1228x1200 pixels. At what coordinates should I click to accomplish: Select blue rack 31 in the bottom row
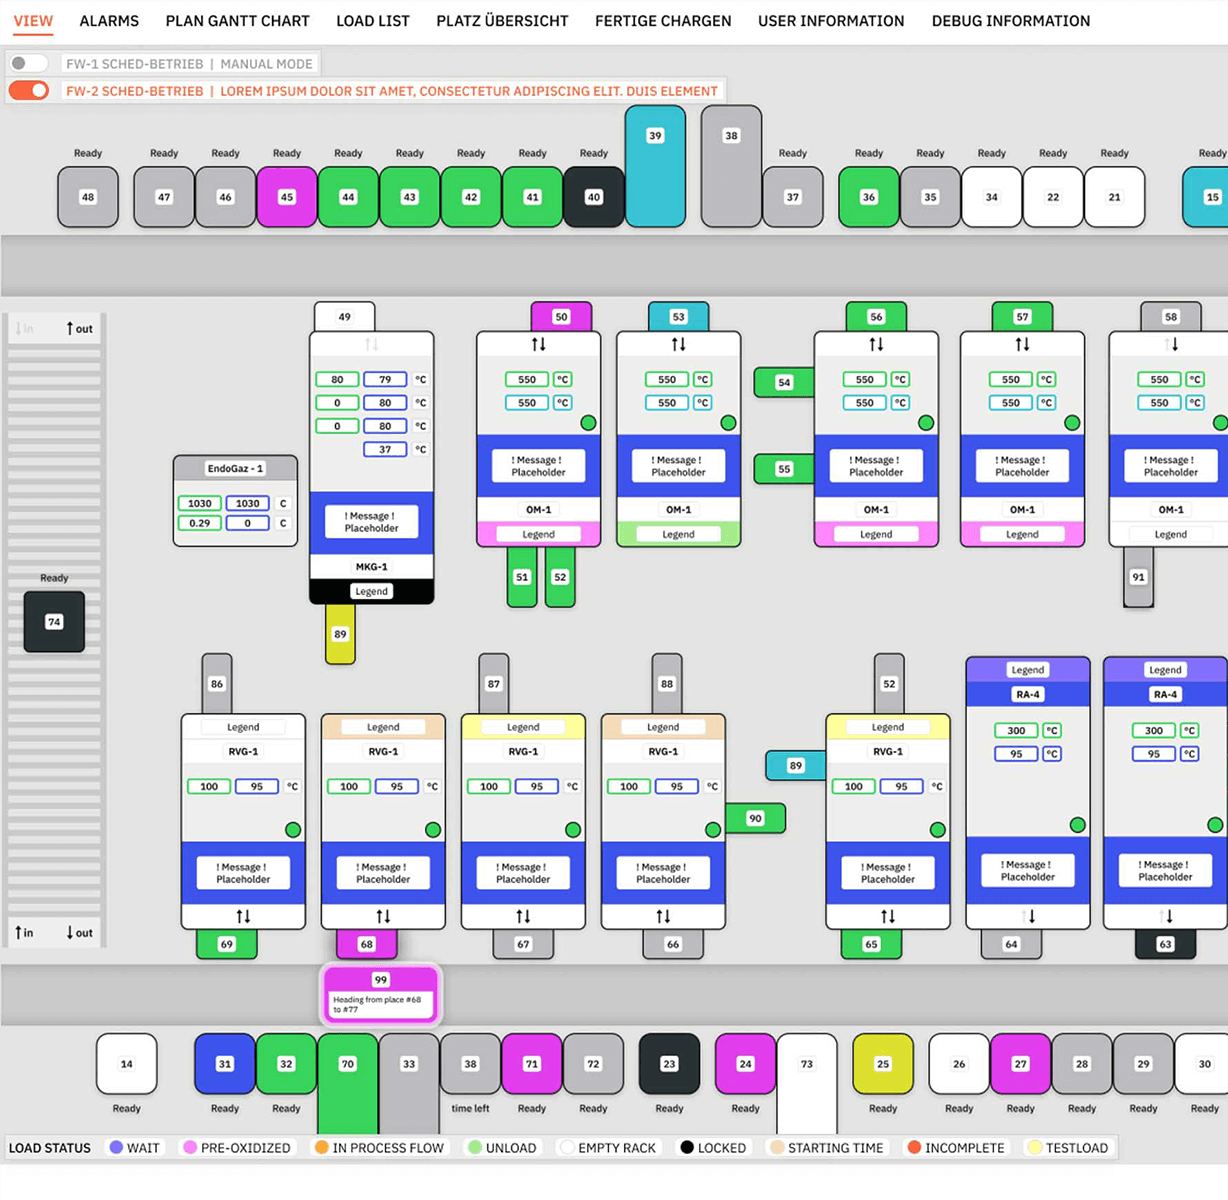[x=225, y=1064]
